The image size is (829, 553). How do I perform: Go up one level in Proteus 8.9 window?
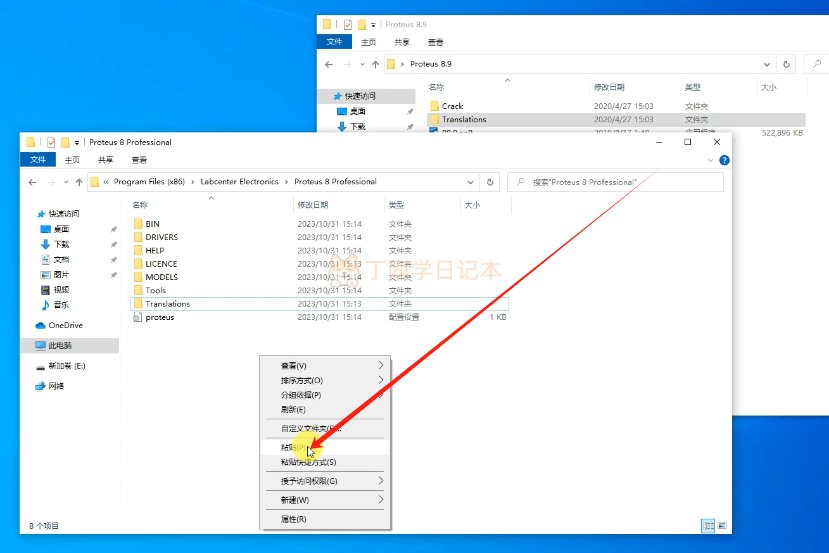point(375,64)
